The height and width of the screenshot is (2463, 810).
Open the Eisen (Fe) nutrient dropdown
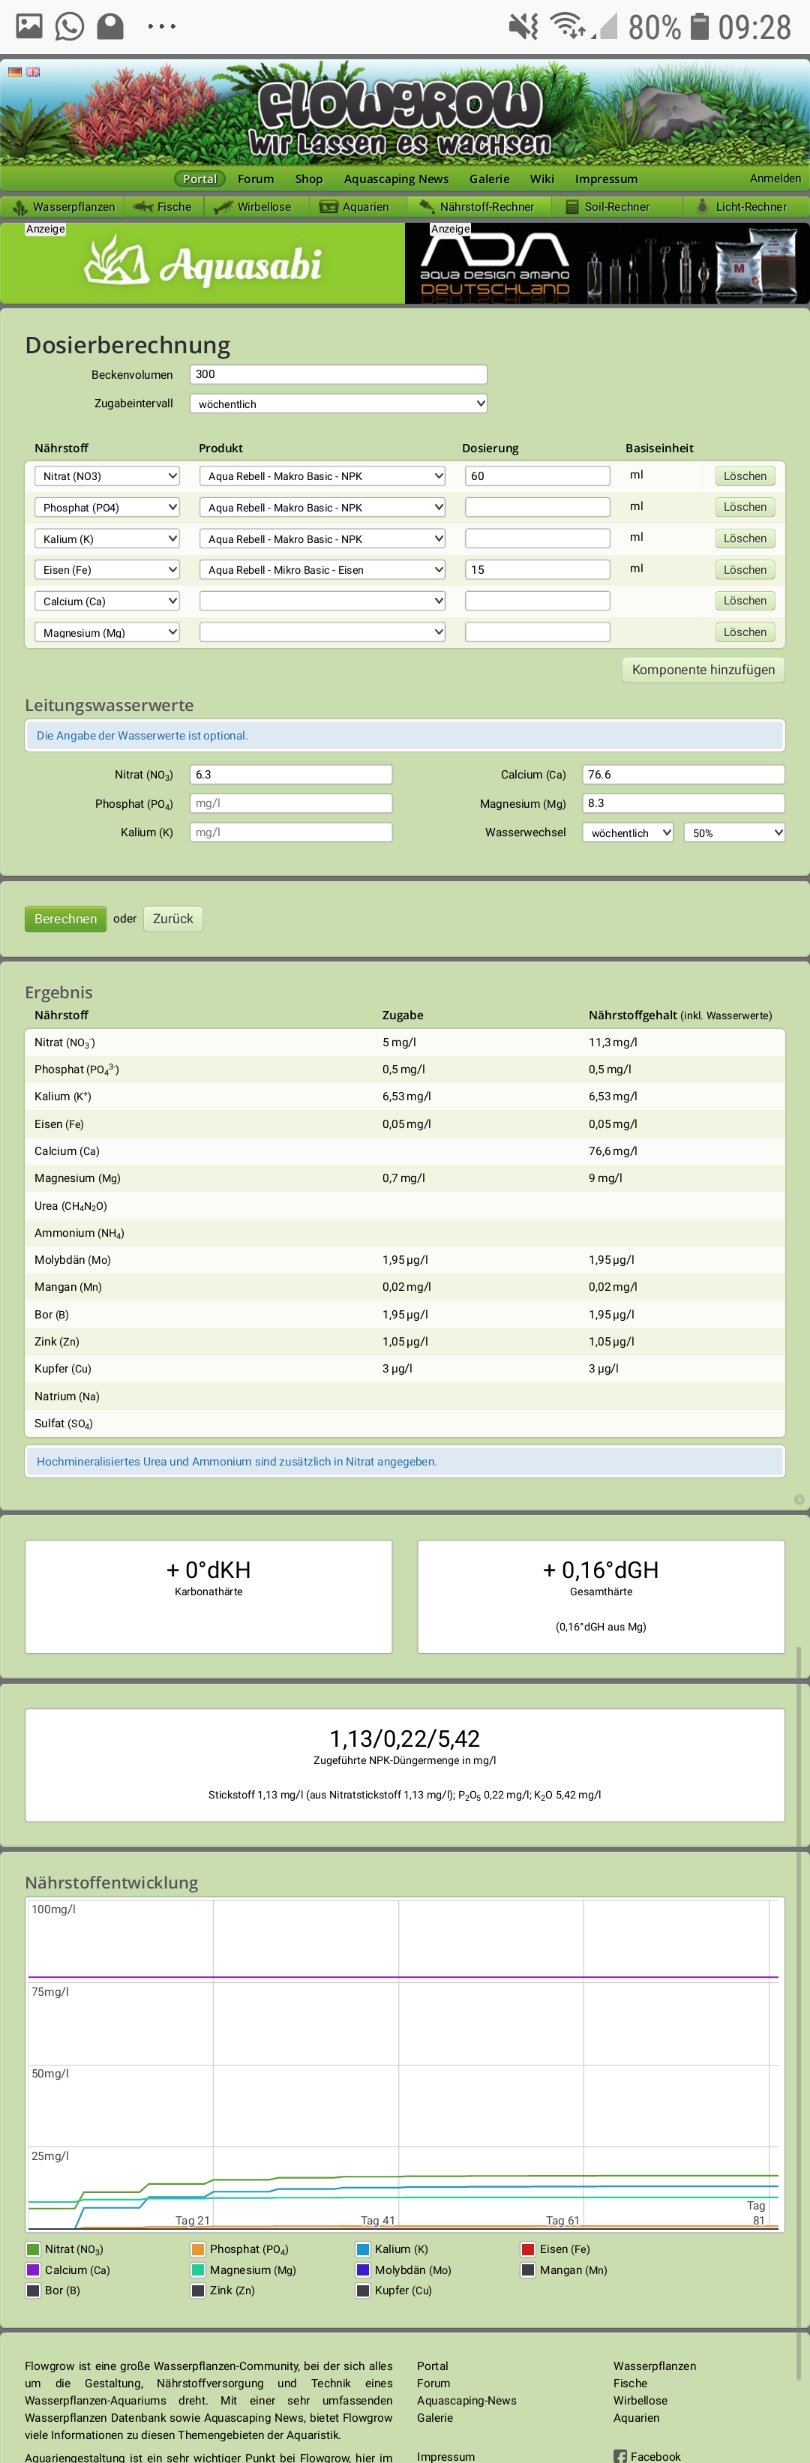pyautogui.click(x=107, y=570)
